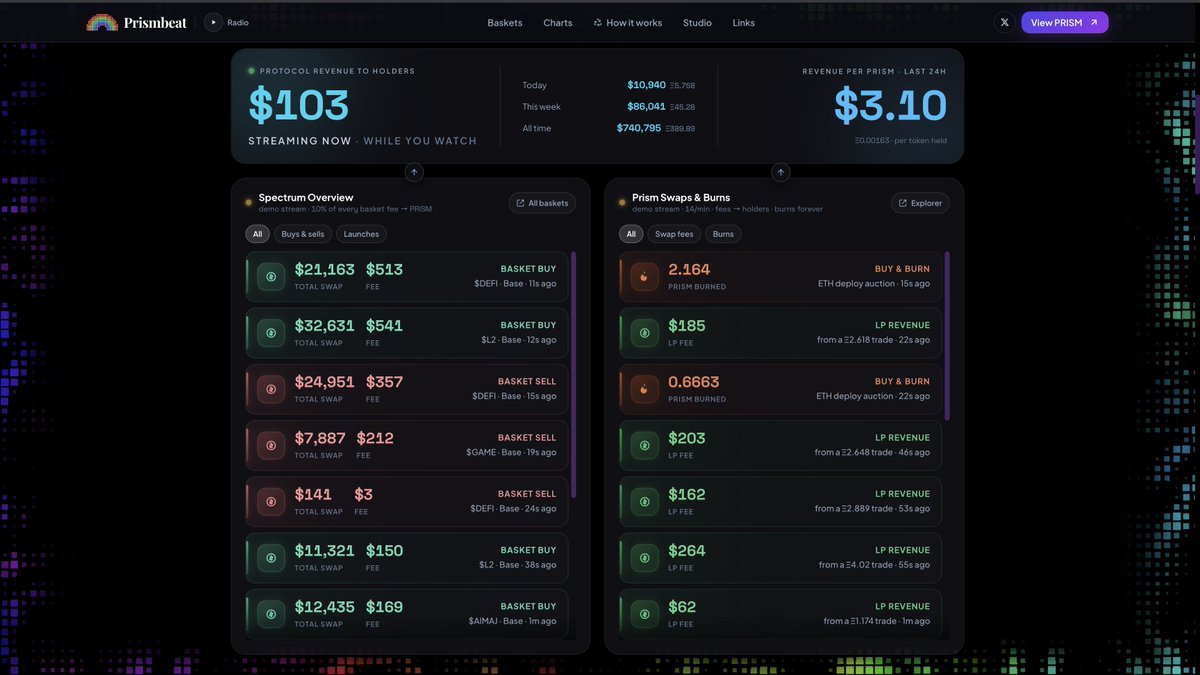Click the $103 streaming revenue figure
The width and height of the screenshot is (1200, 675).
pyautogui.click(x=298, y=105)
